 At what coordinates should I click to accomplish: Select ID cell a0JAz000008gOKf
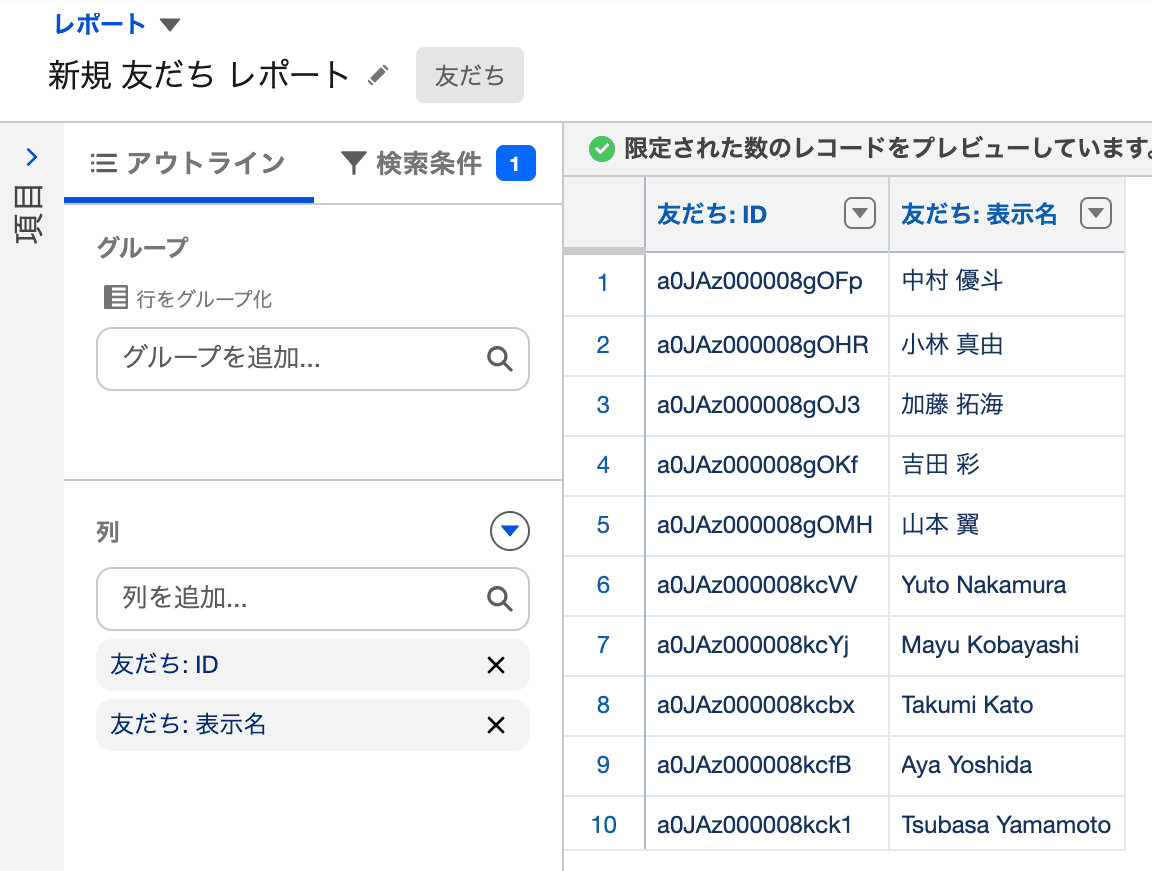pos(766,466)
